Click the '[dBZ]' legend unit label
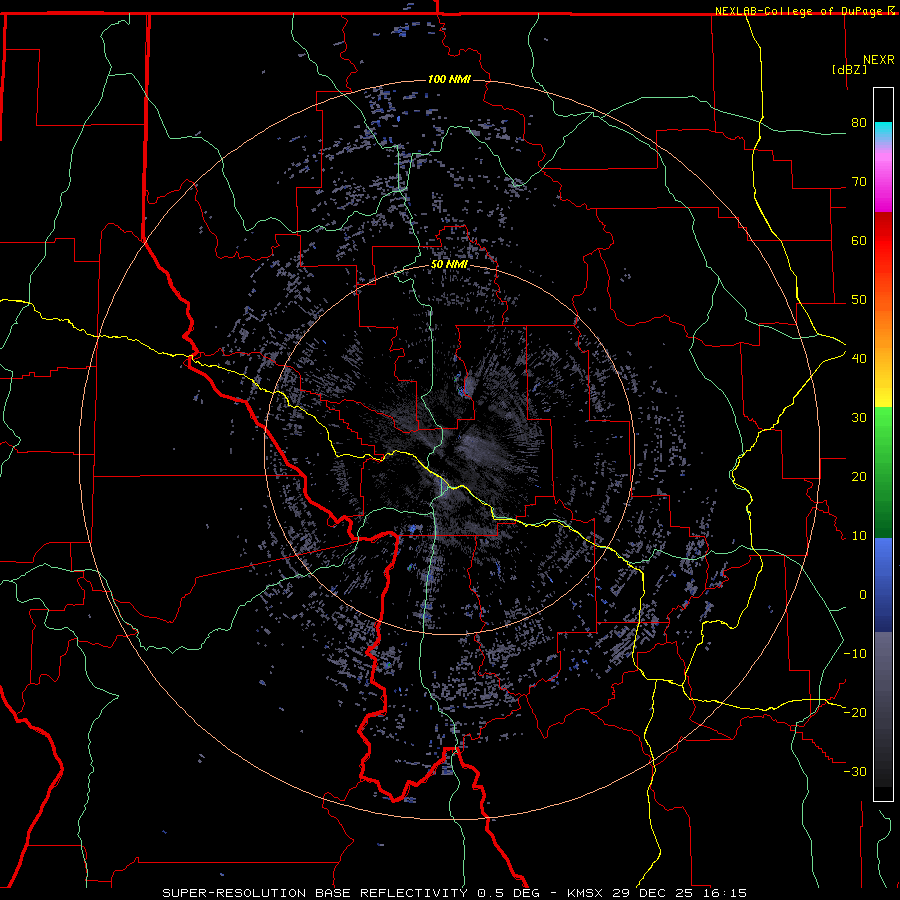The image size is (900, 900). coord(849,69)
